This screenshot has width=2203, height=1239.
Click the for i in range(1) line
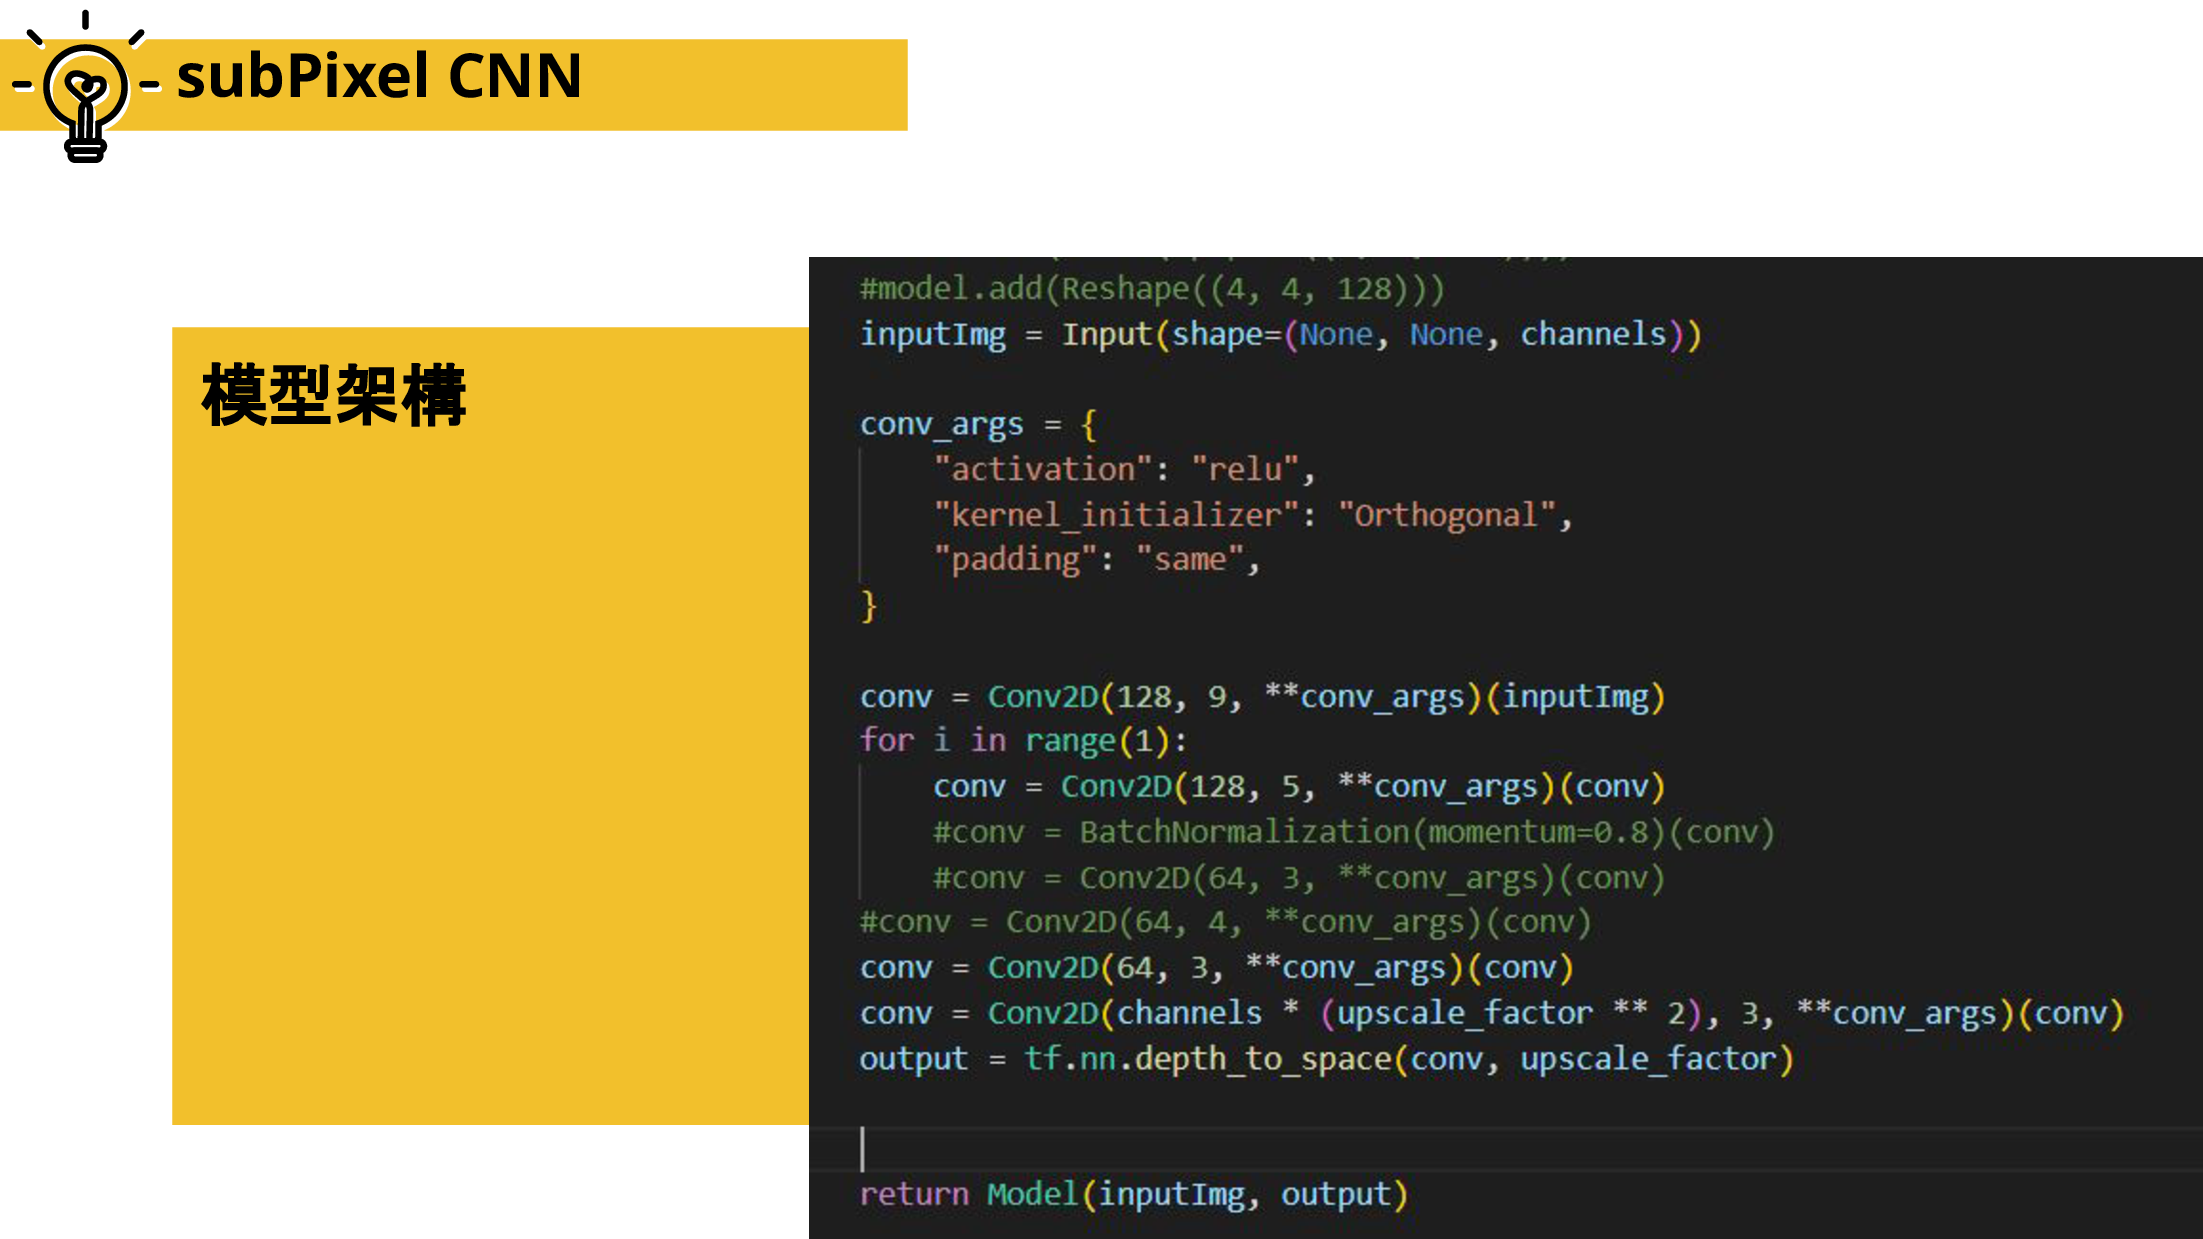click(x=1022, y=741)
